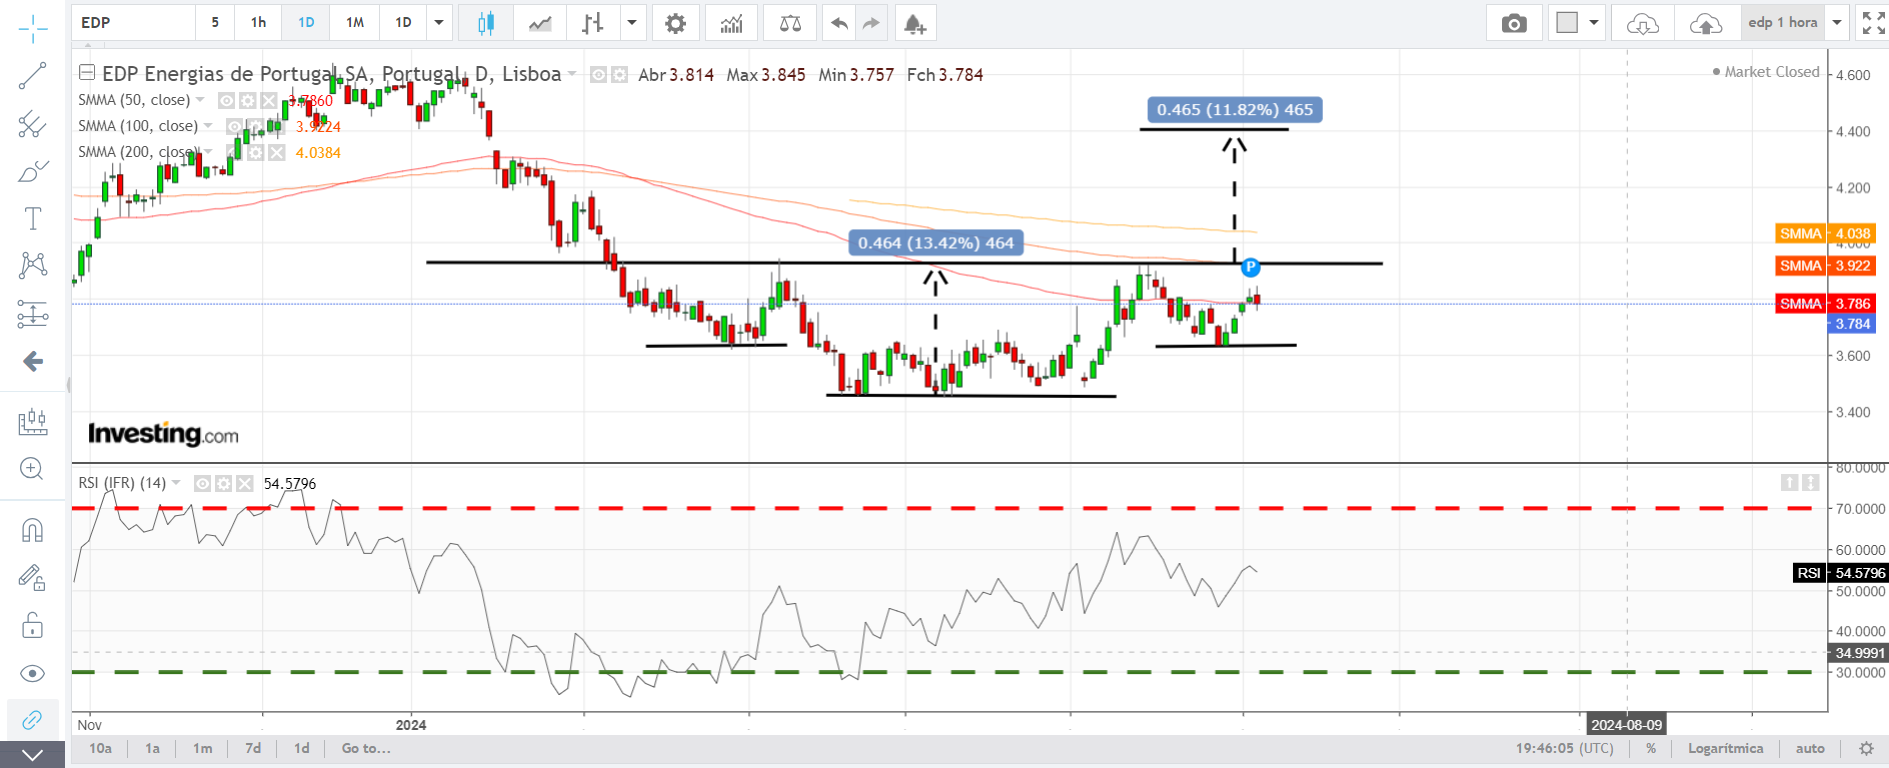Select the crosshair cursor tool
The height and width of the screenshot is (768, 1889).
point(32,29)
